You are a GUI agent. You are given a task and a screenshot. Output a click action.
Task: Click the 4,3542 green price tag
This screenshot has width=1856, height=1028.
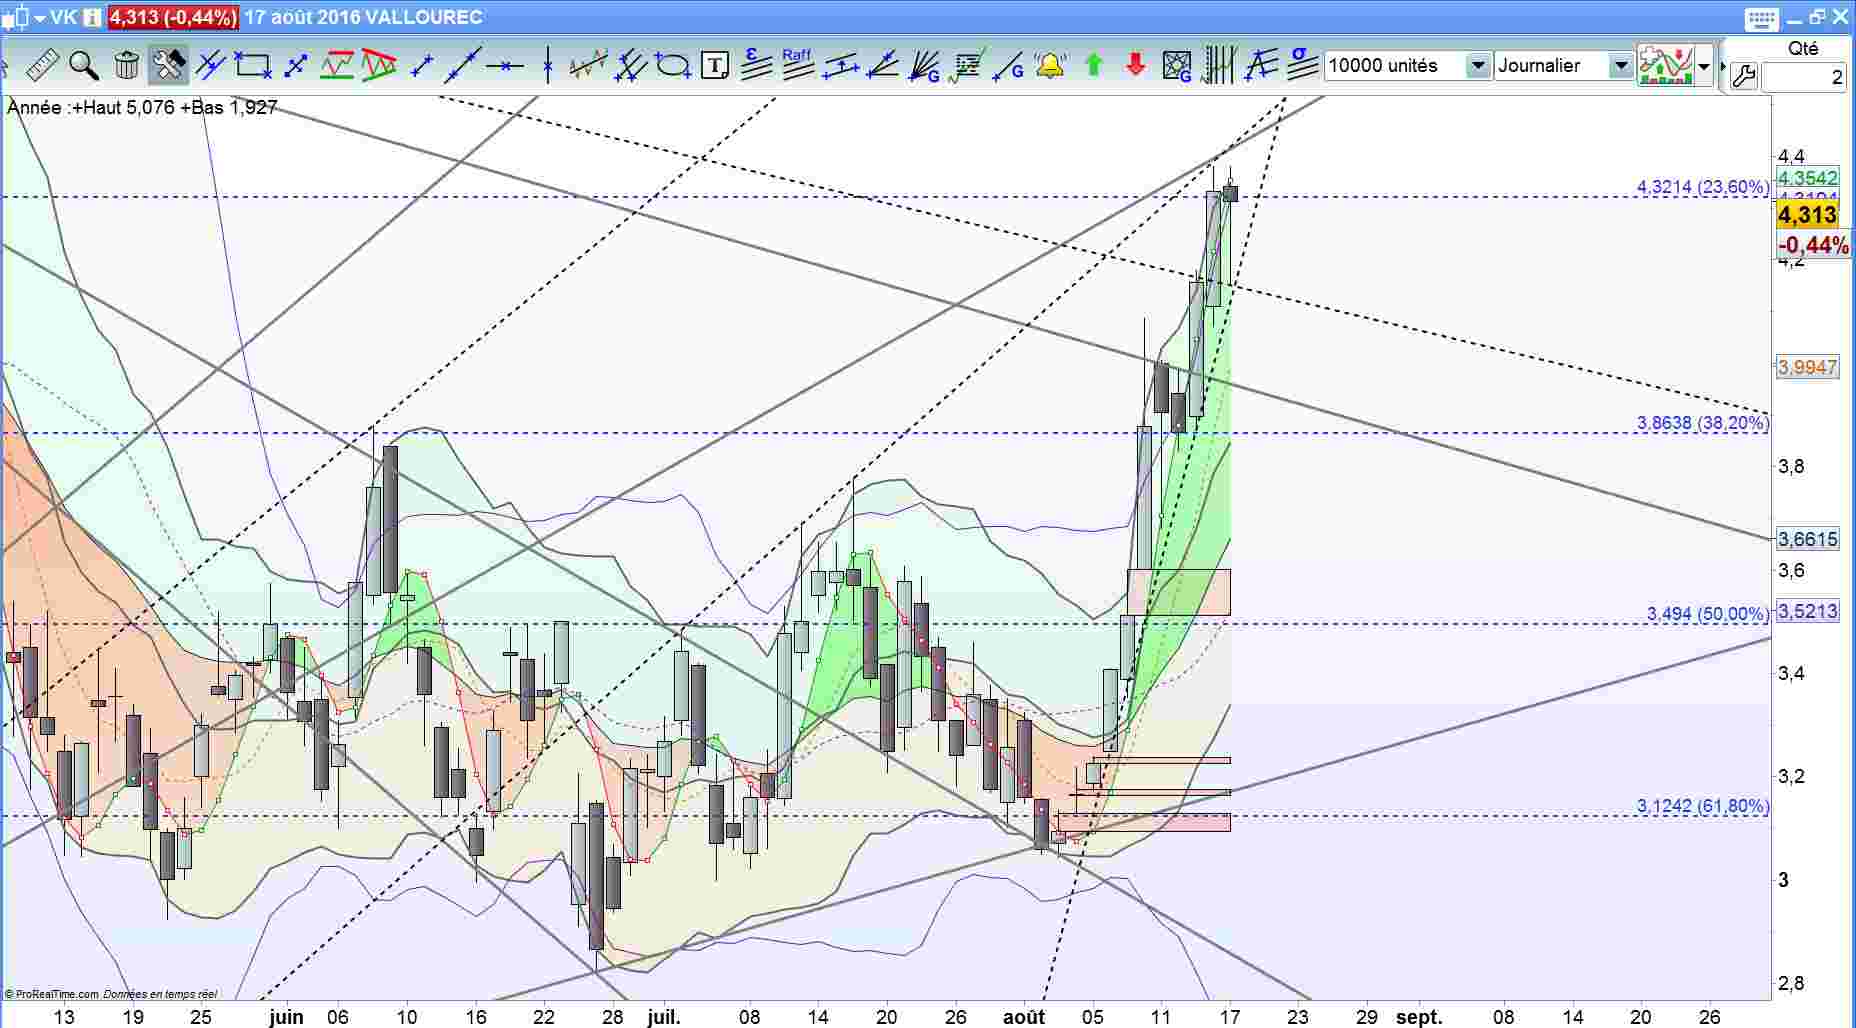coord(1807,178)
